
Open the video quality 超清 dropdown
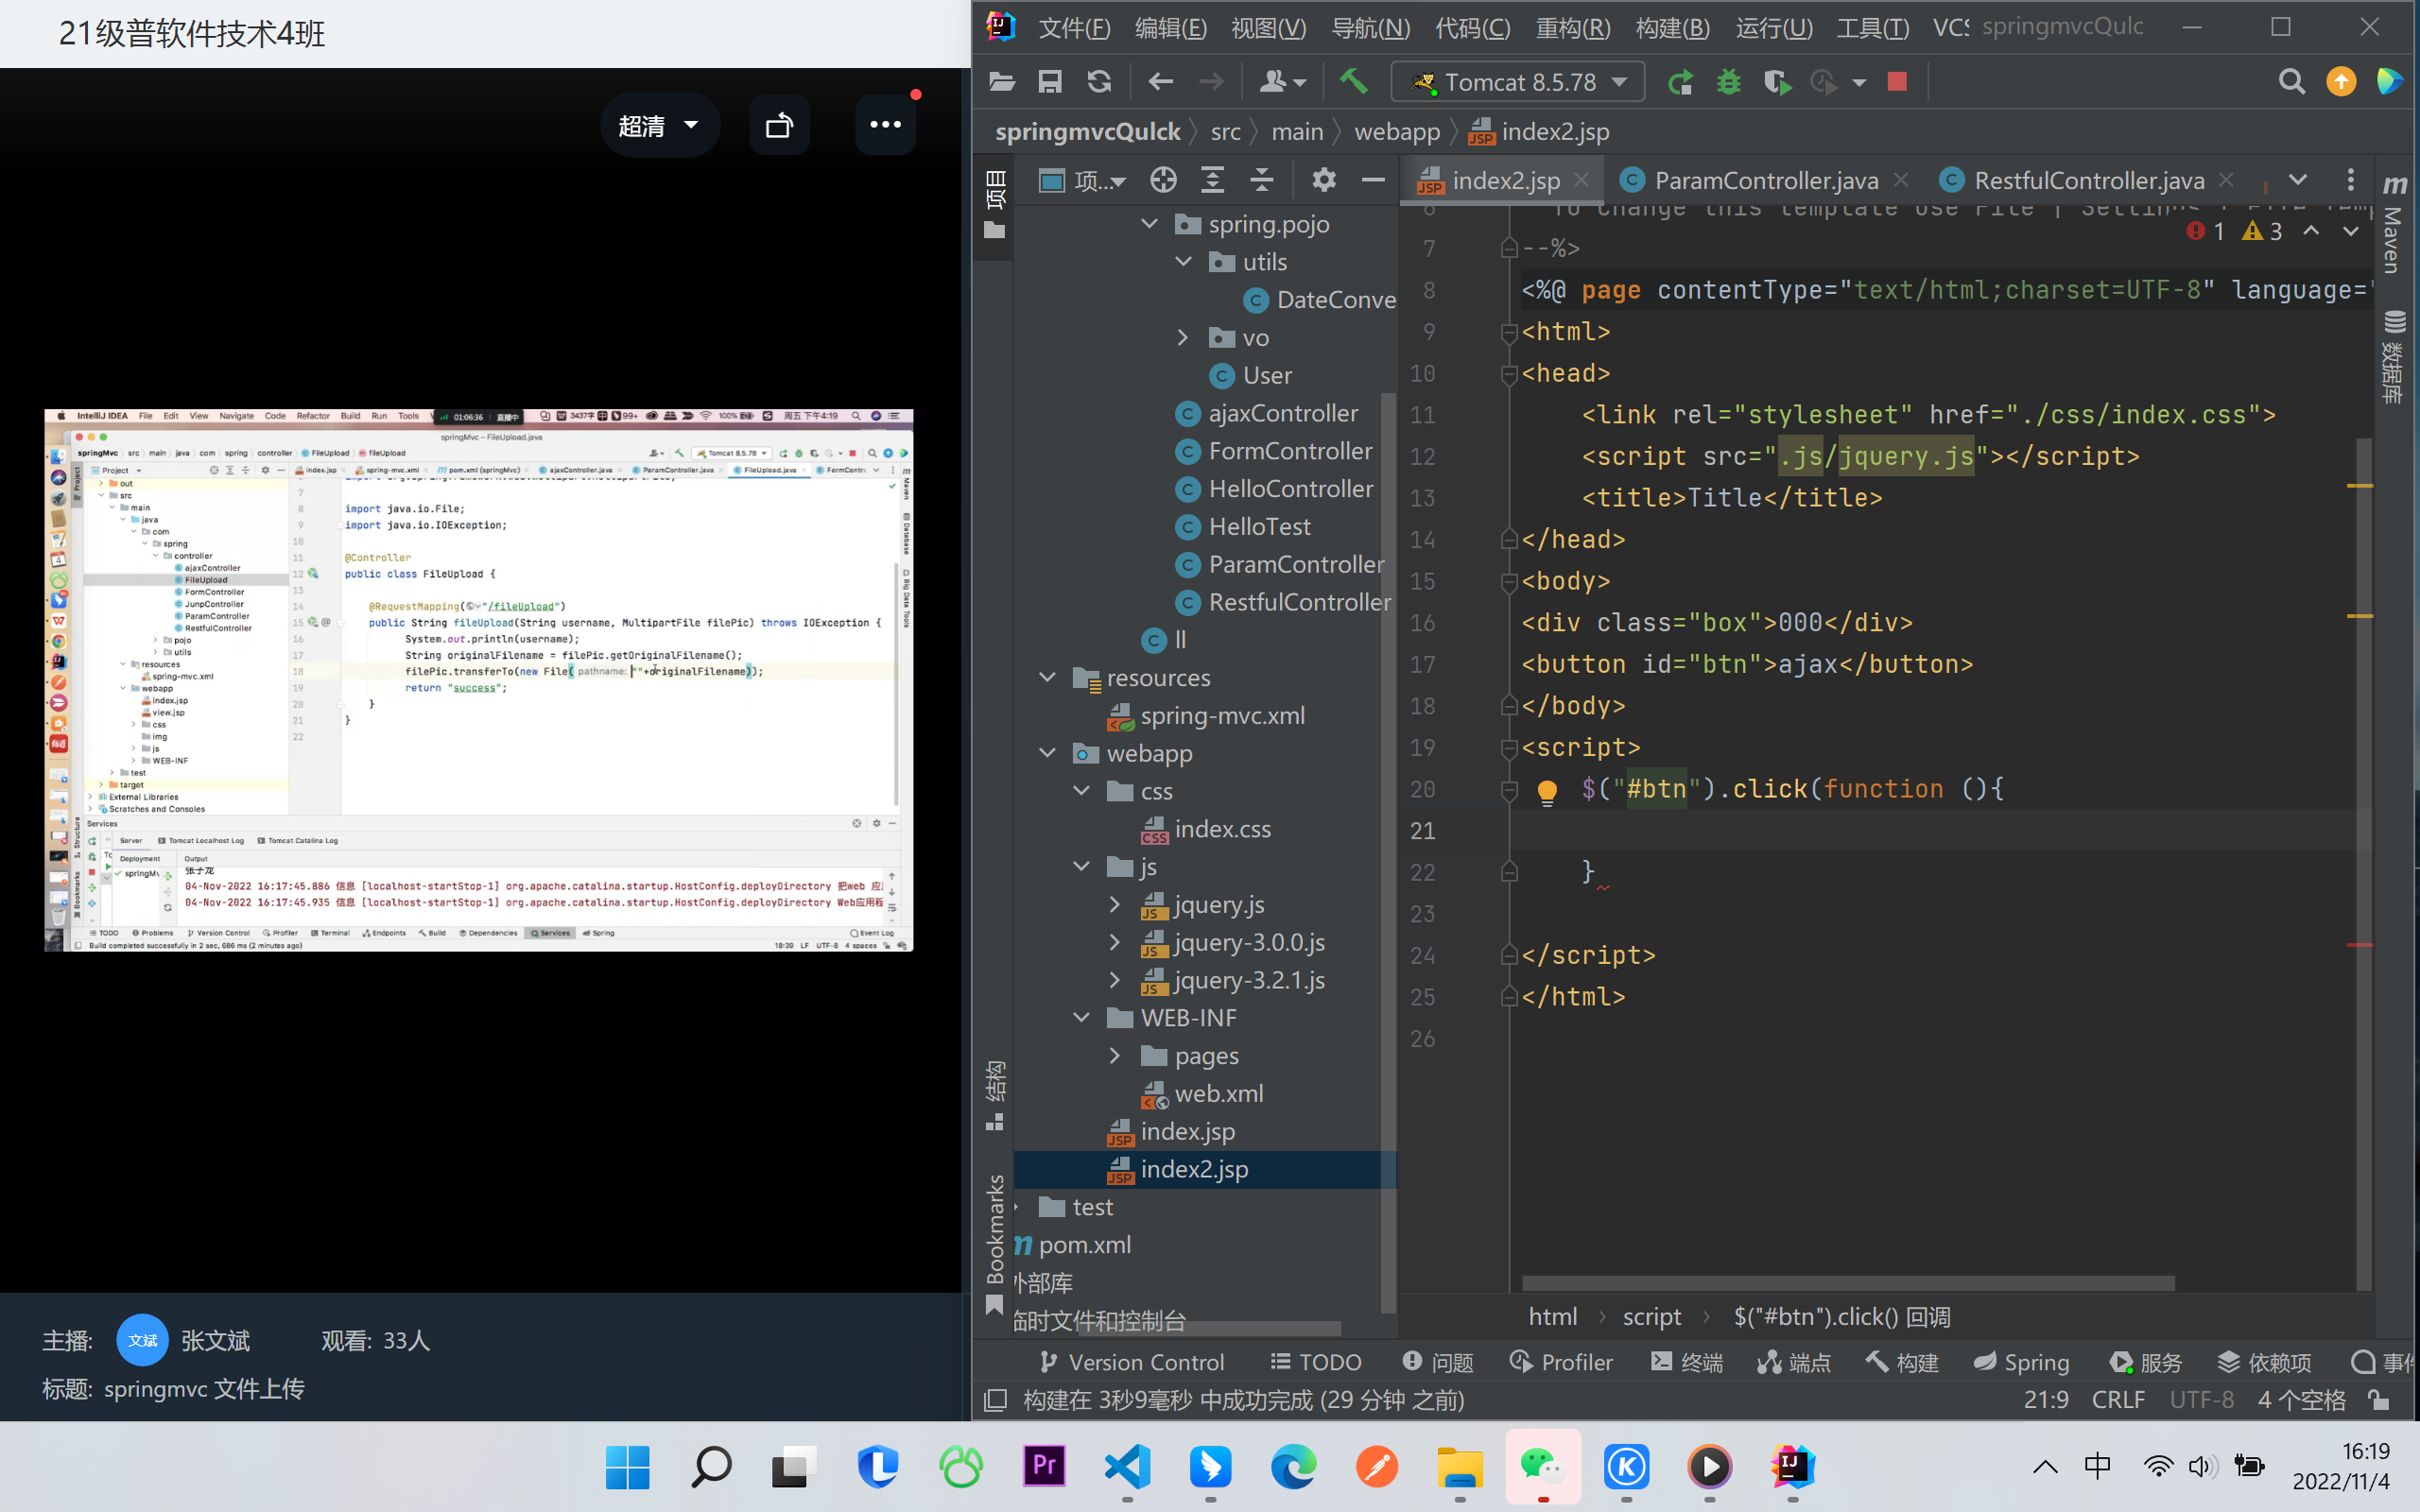(658, 125)
